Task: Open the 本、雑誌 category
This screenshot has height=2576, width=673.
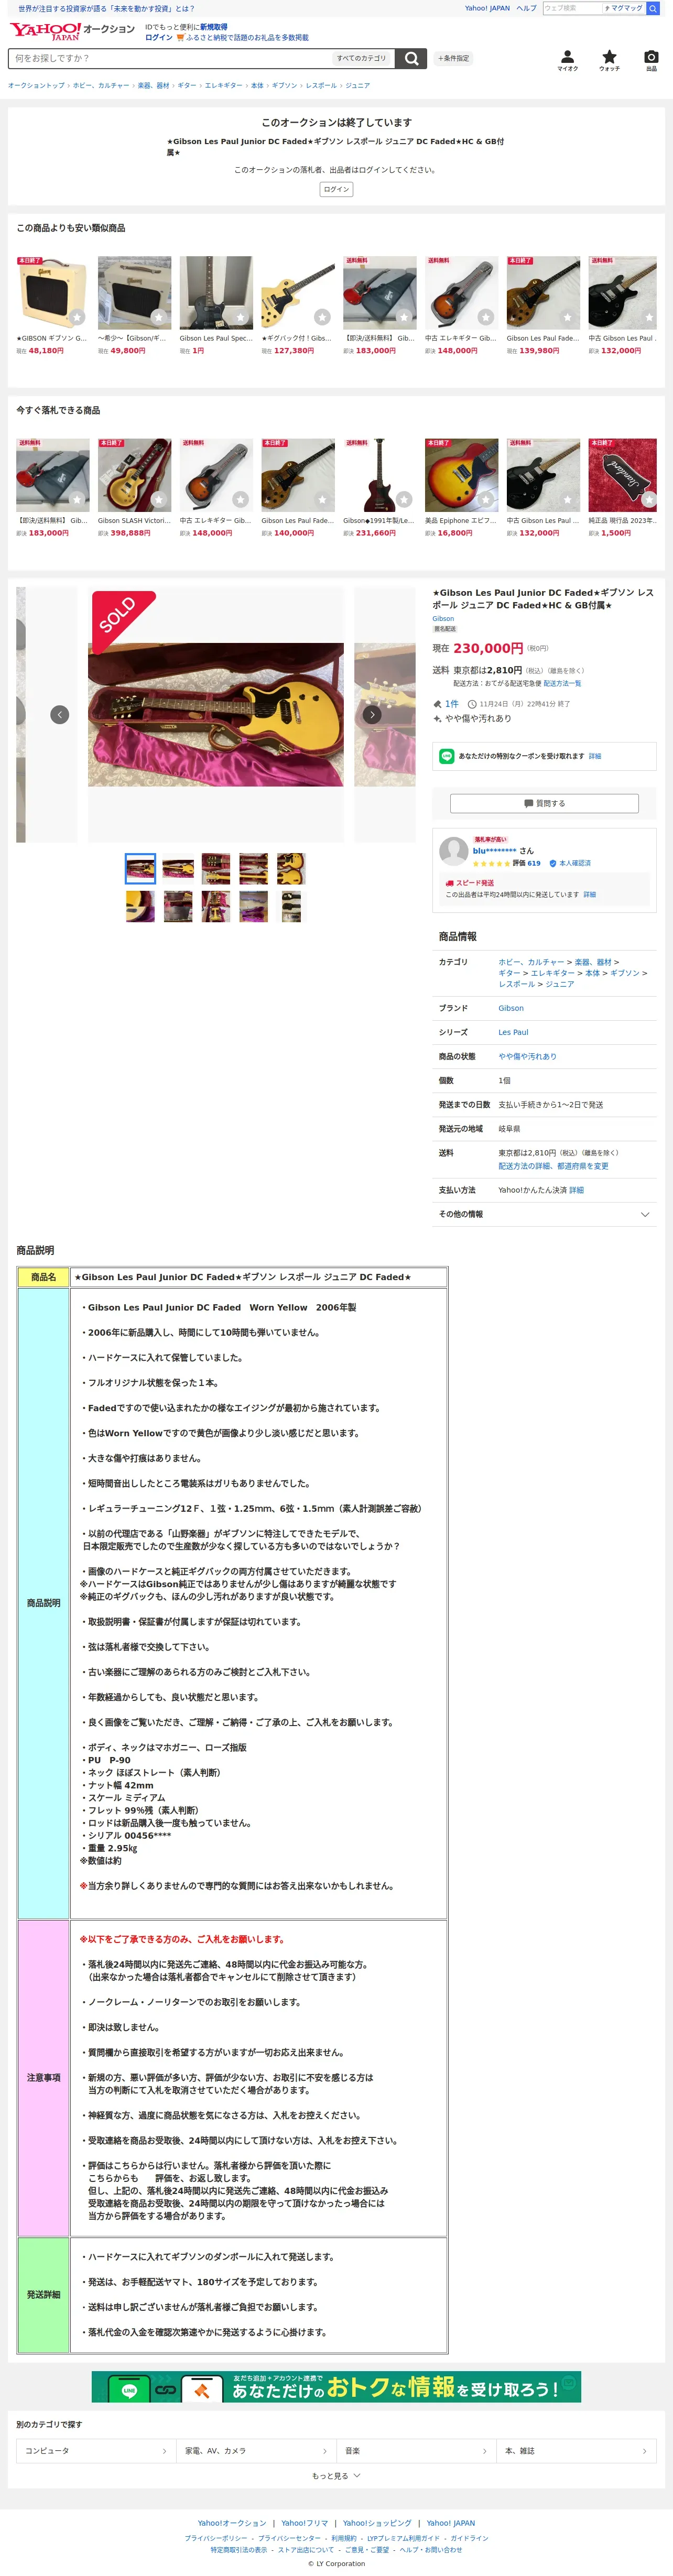Action: [576, 2451]
